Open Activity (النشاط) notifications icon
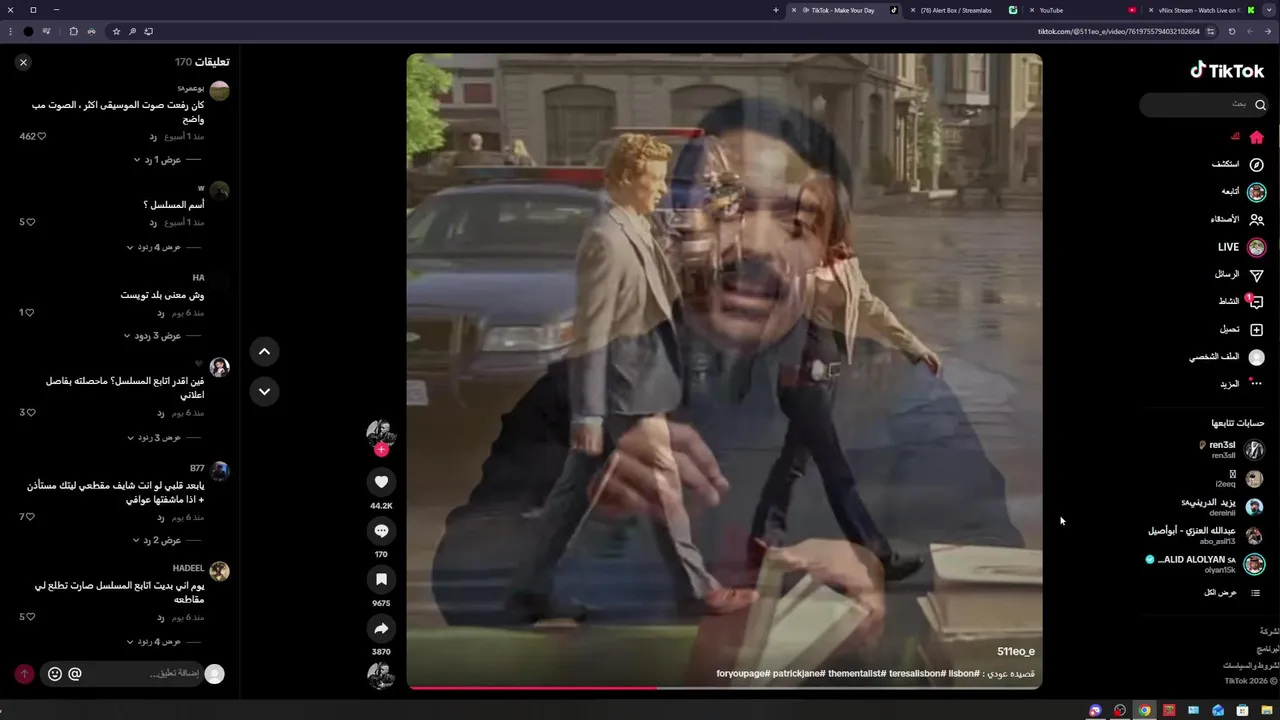This screenshot has width=1280, height=720. coord(1256,301)
